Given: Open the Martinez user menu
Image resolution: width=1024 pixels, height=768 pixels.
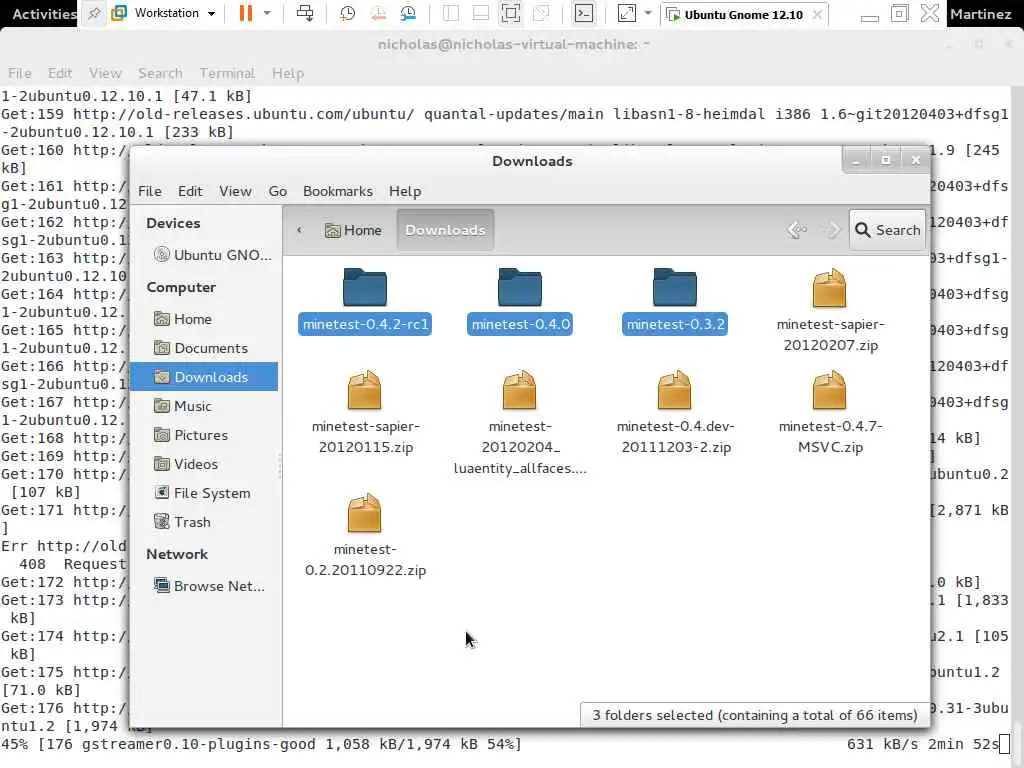Looking at the screenshot, I should tap(980, 14).
